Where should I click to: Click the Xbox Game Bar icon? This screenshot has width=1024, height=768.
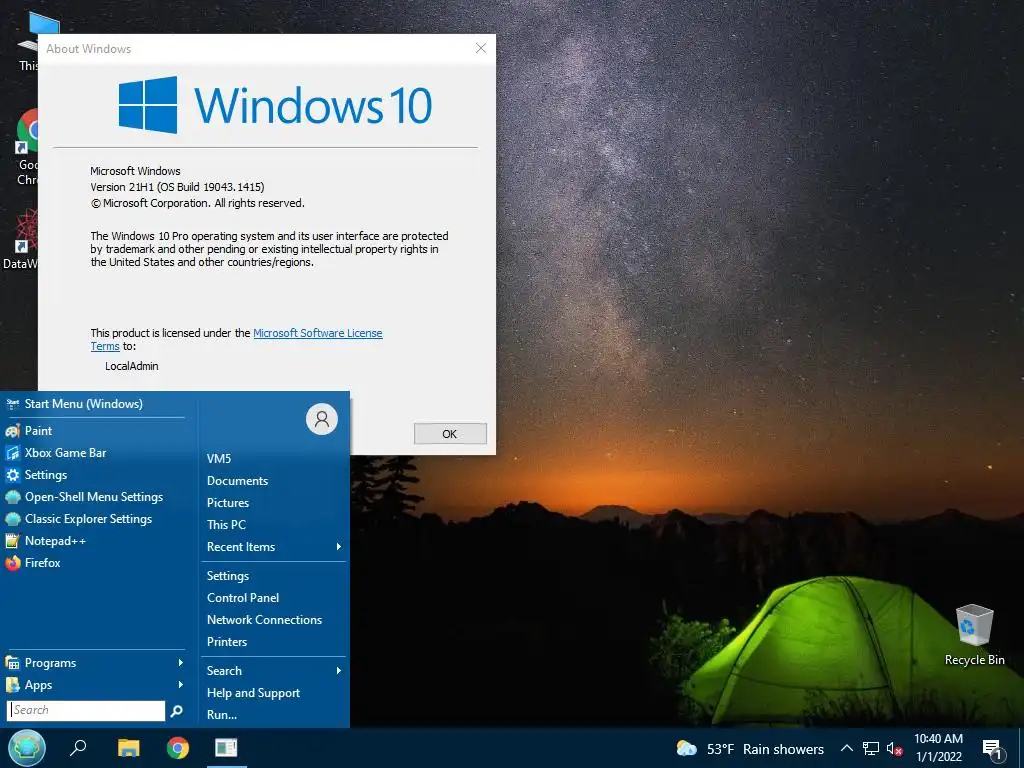[x=12, y=453]
